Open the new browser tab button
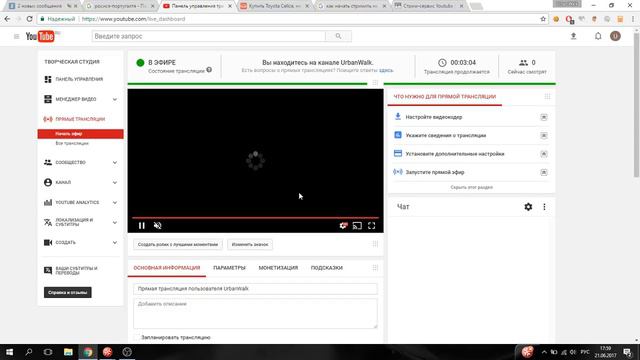The image size is (640, 360). tap(476, 6)
